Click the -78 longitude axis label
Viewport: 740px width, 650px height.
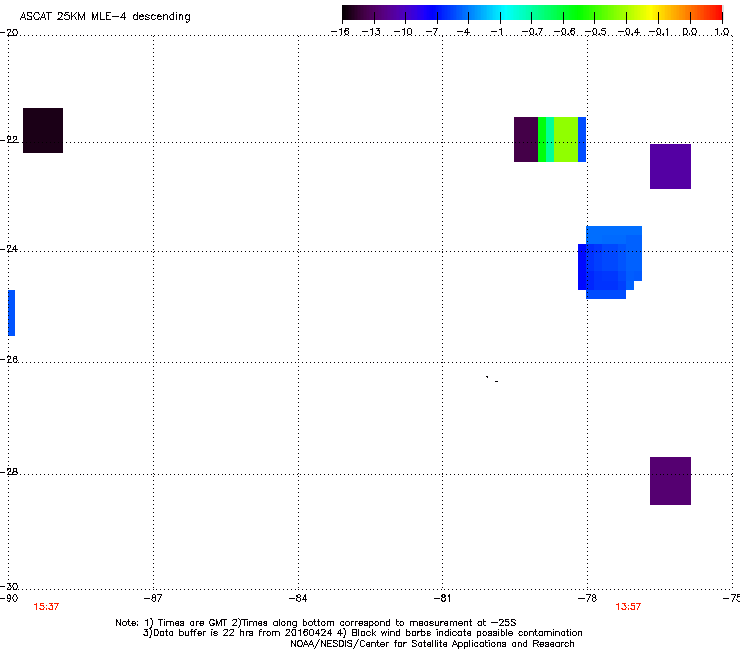point(588,598)
